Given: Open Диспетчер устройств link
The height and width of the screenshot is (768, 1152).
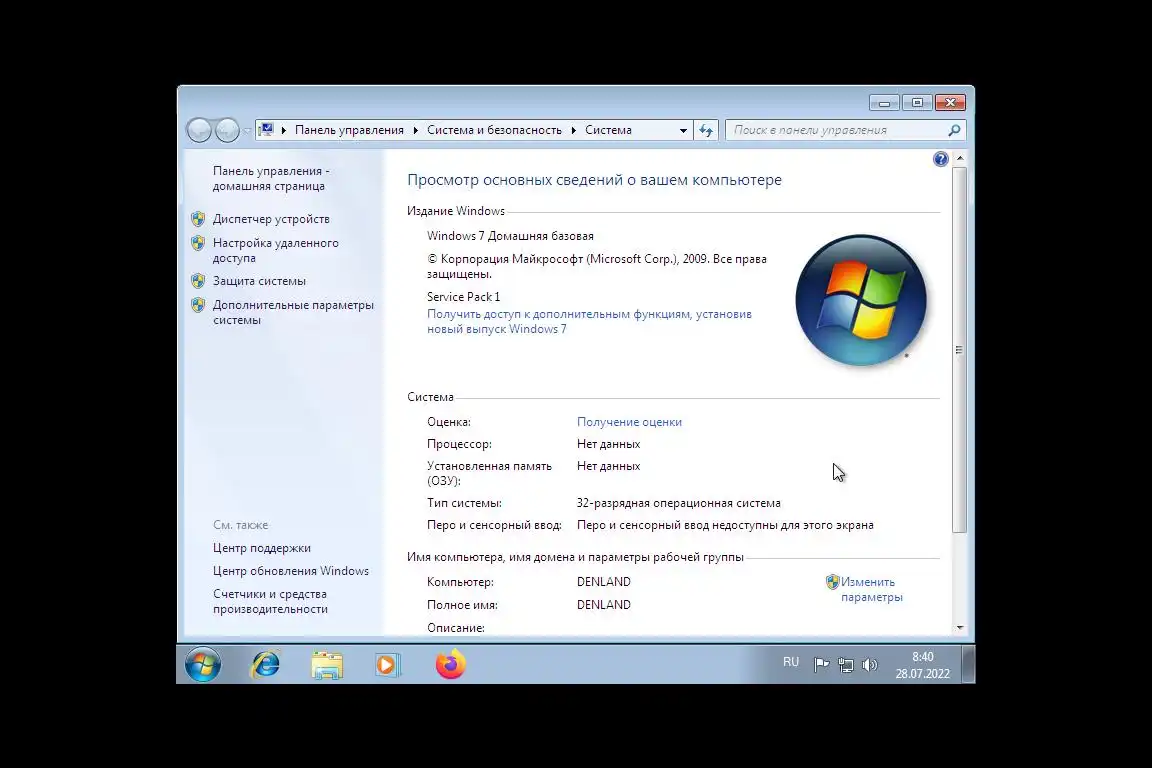Looking at the screenshot, I should click(271, 219).
